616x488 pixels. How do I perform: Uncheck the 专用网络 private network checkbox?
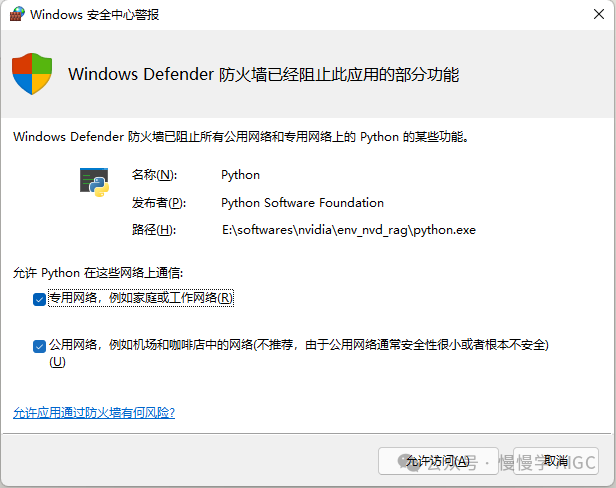pos(39,298)
